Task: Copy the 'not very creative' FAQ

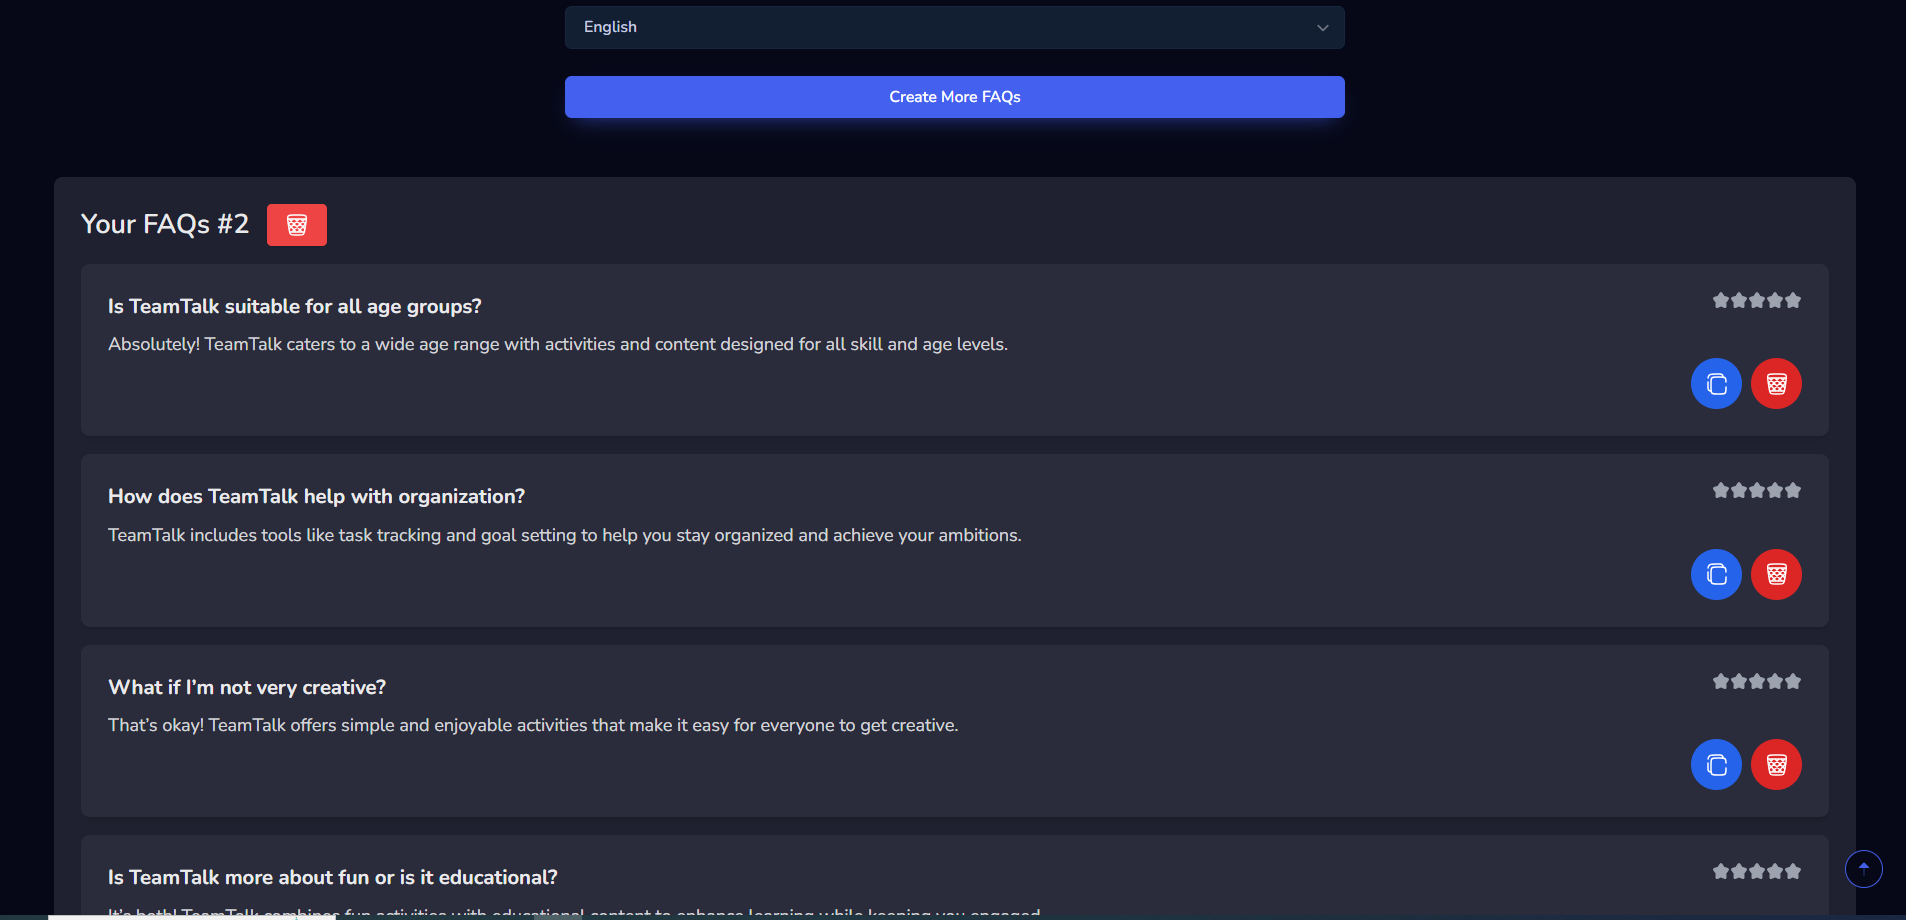Action: coord(1716,765)
